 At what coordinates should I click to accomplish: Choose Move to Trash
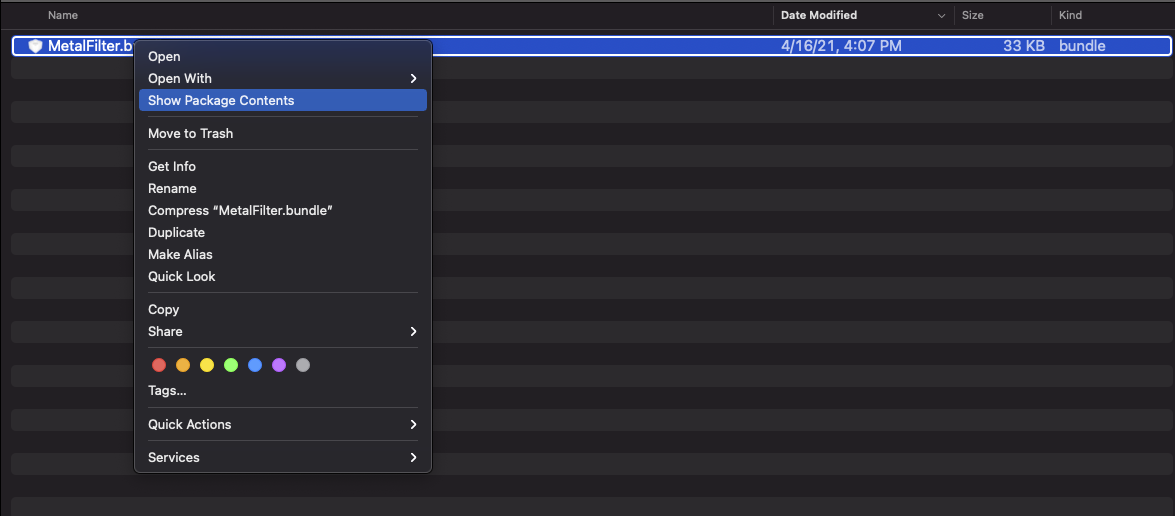pyautogui.click(x=283, y=133)
